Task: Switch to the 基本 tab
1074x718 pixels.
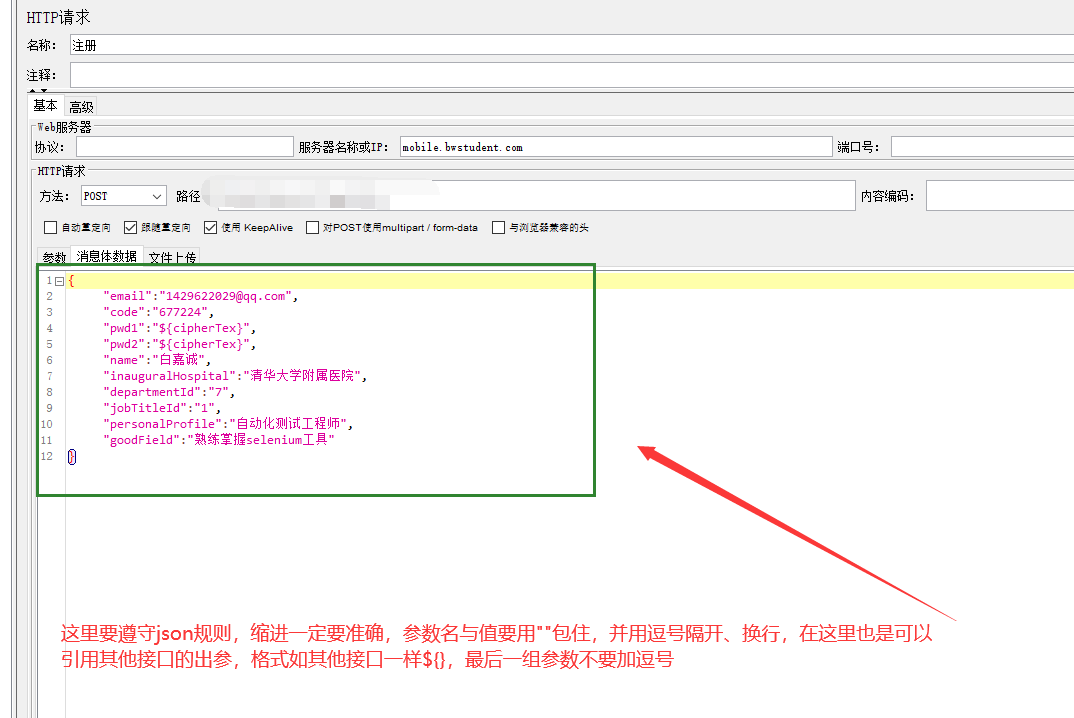Action: (x=45, y=105)
